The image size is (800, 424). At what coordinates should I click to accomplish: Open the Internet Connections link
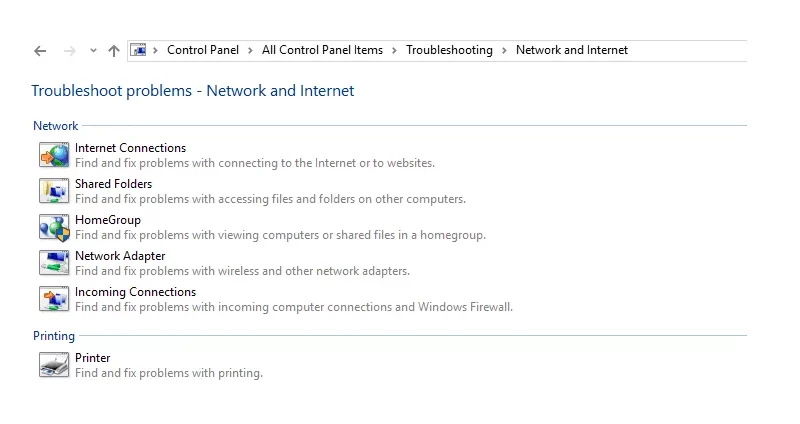tap(130, 148)
